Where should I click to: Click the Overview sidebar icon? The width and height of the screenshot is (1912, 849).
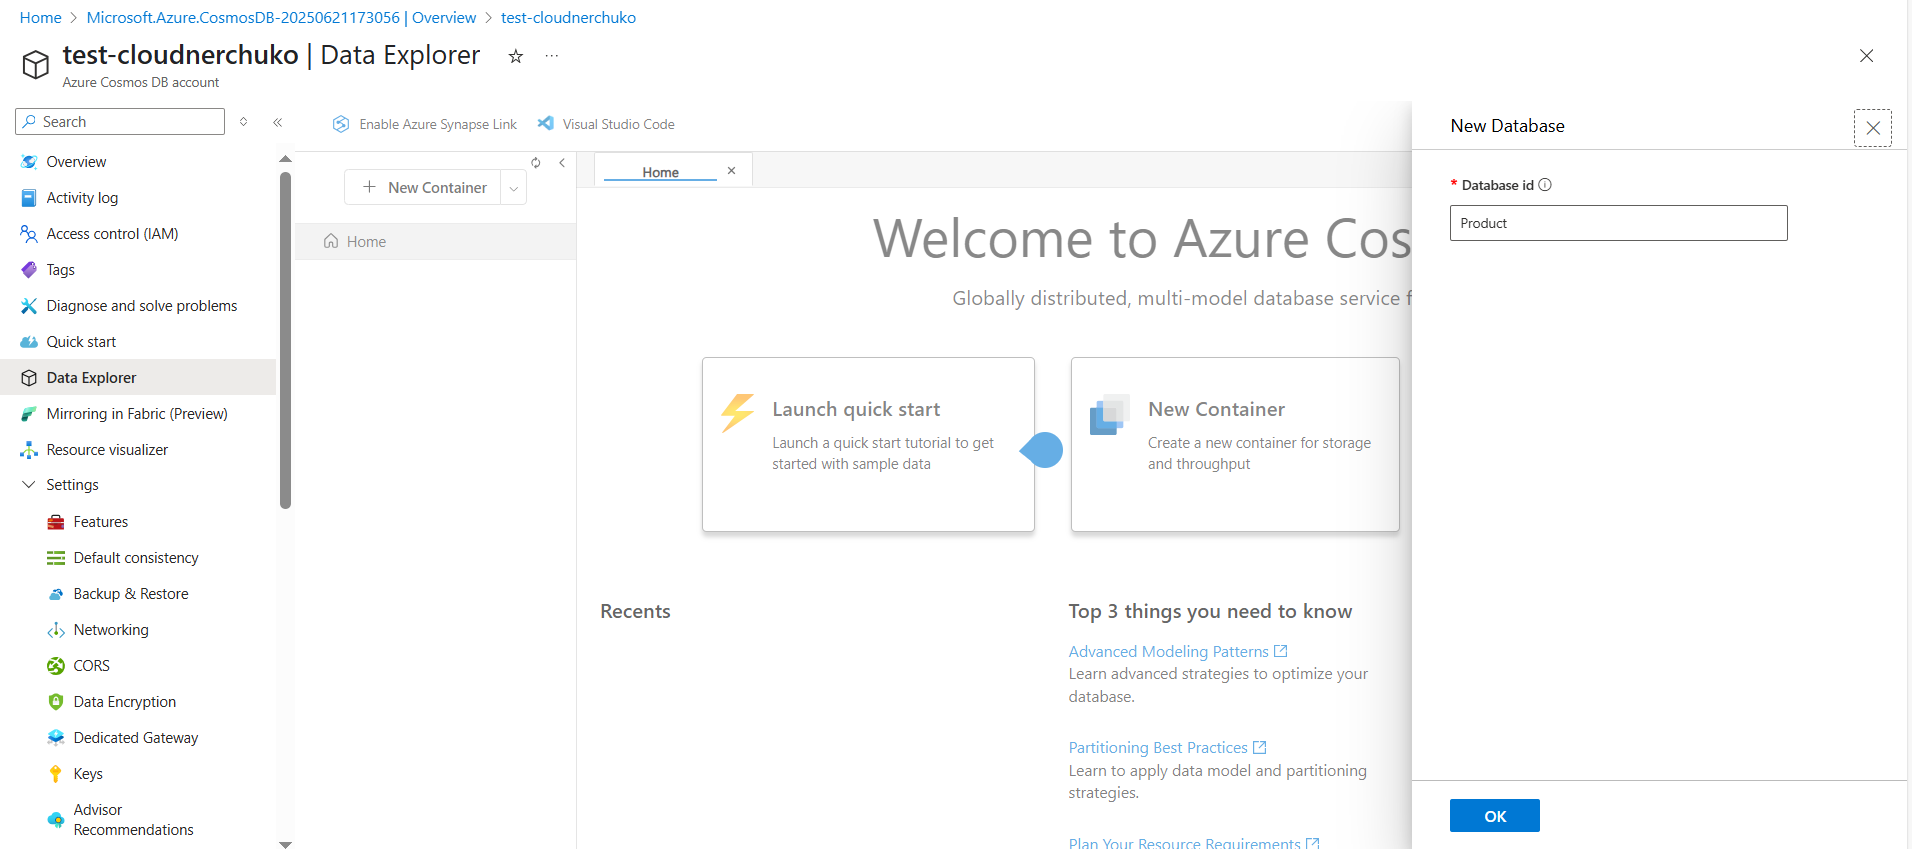click(29, 162)
